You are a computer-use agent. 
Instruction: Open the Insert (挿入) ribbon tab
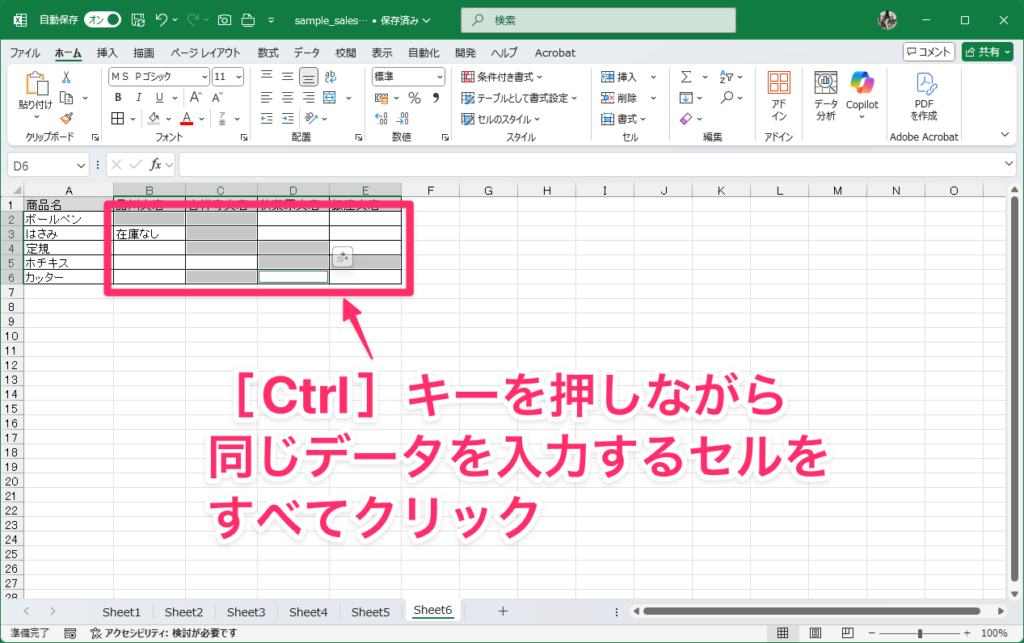107,53
